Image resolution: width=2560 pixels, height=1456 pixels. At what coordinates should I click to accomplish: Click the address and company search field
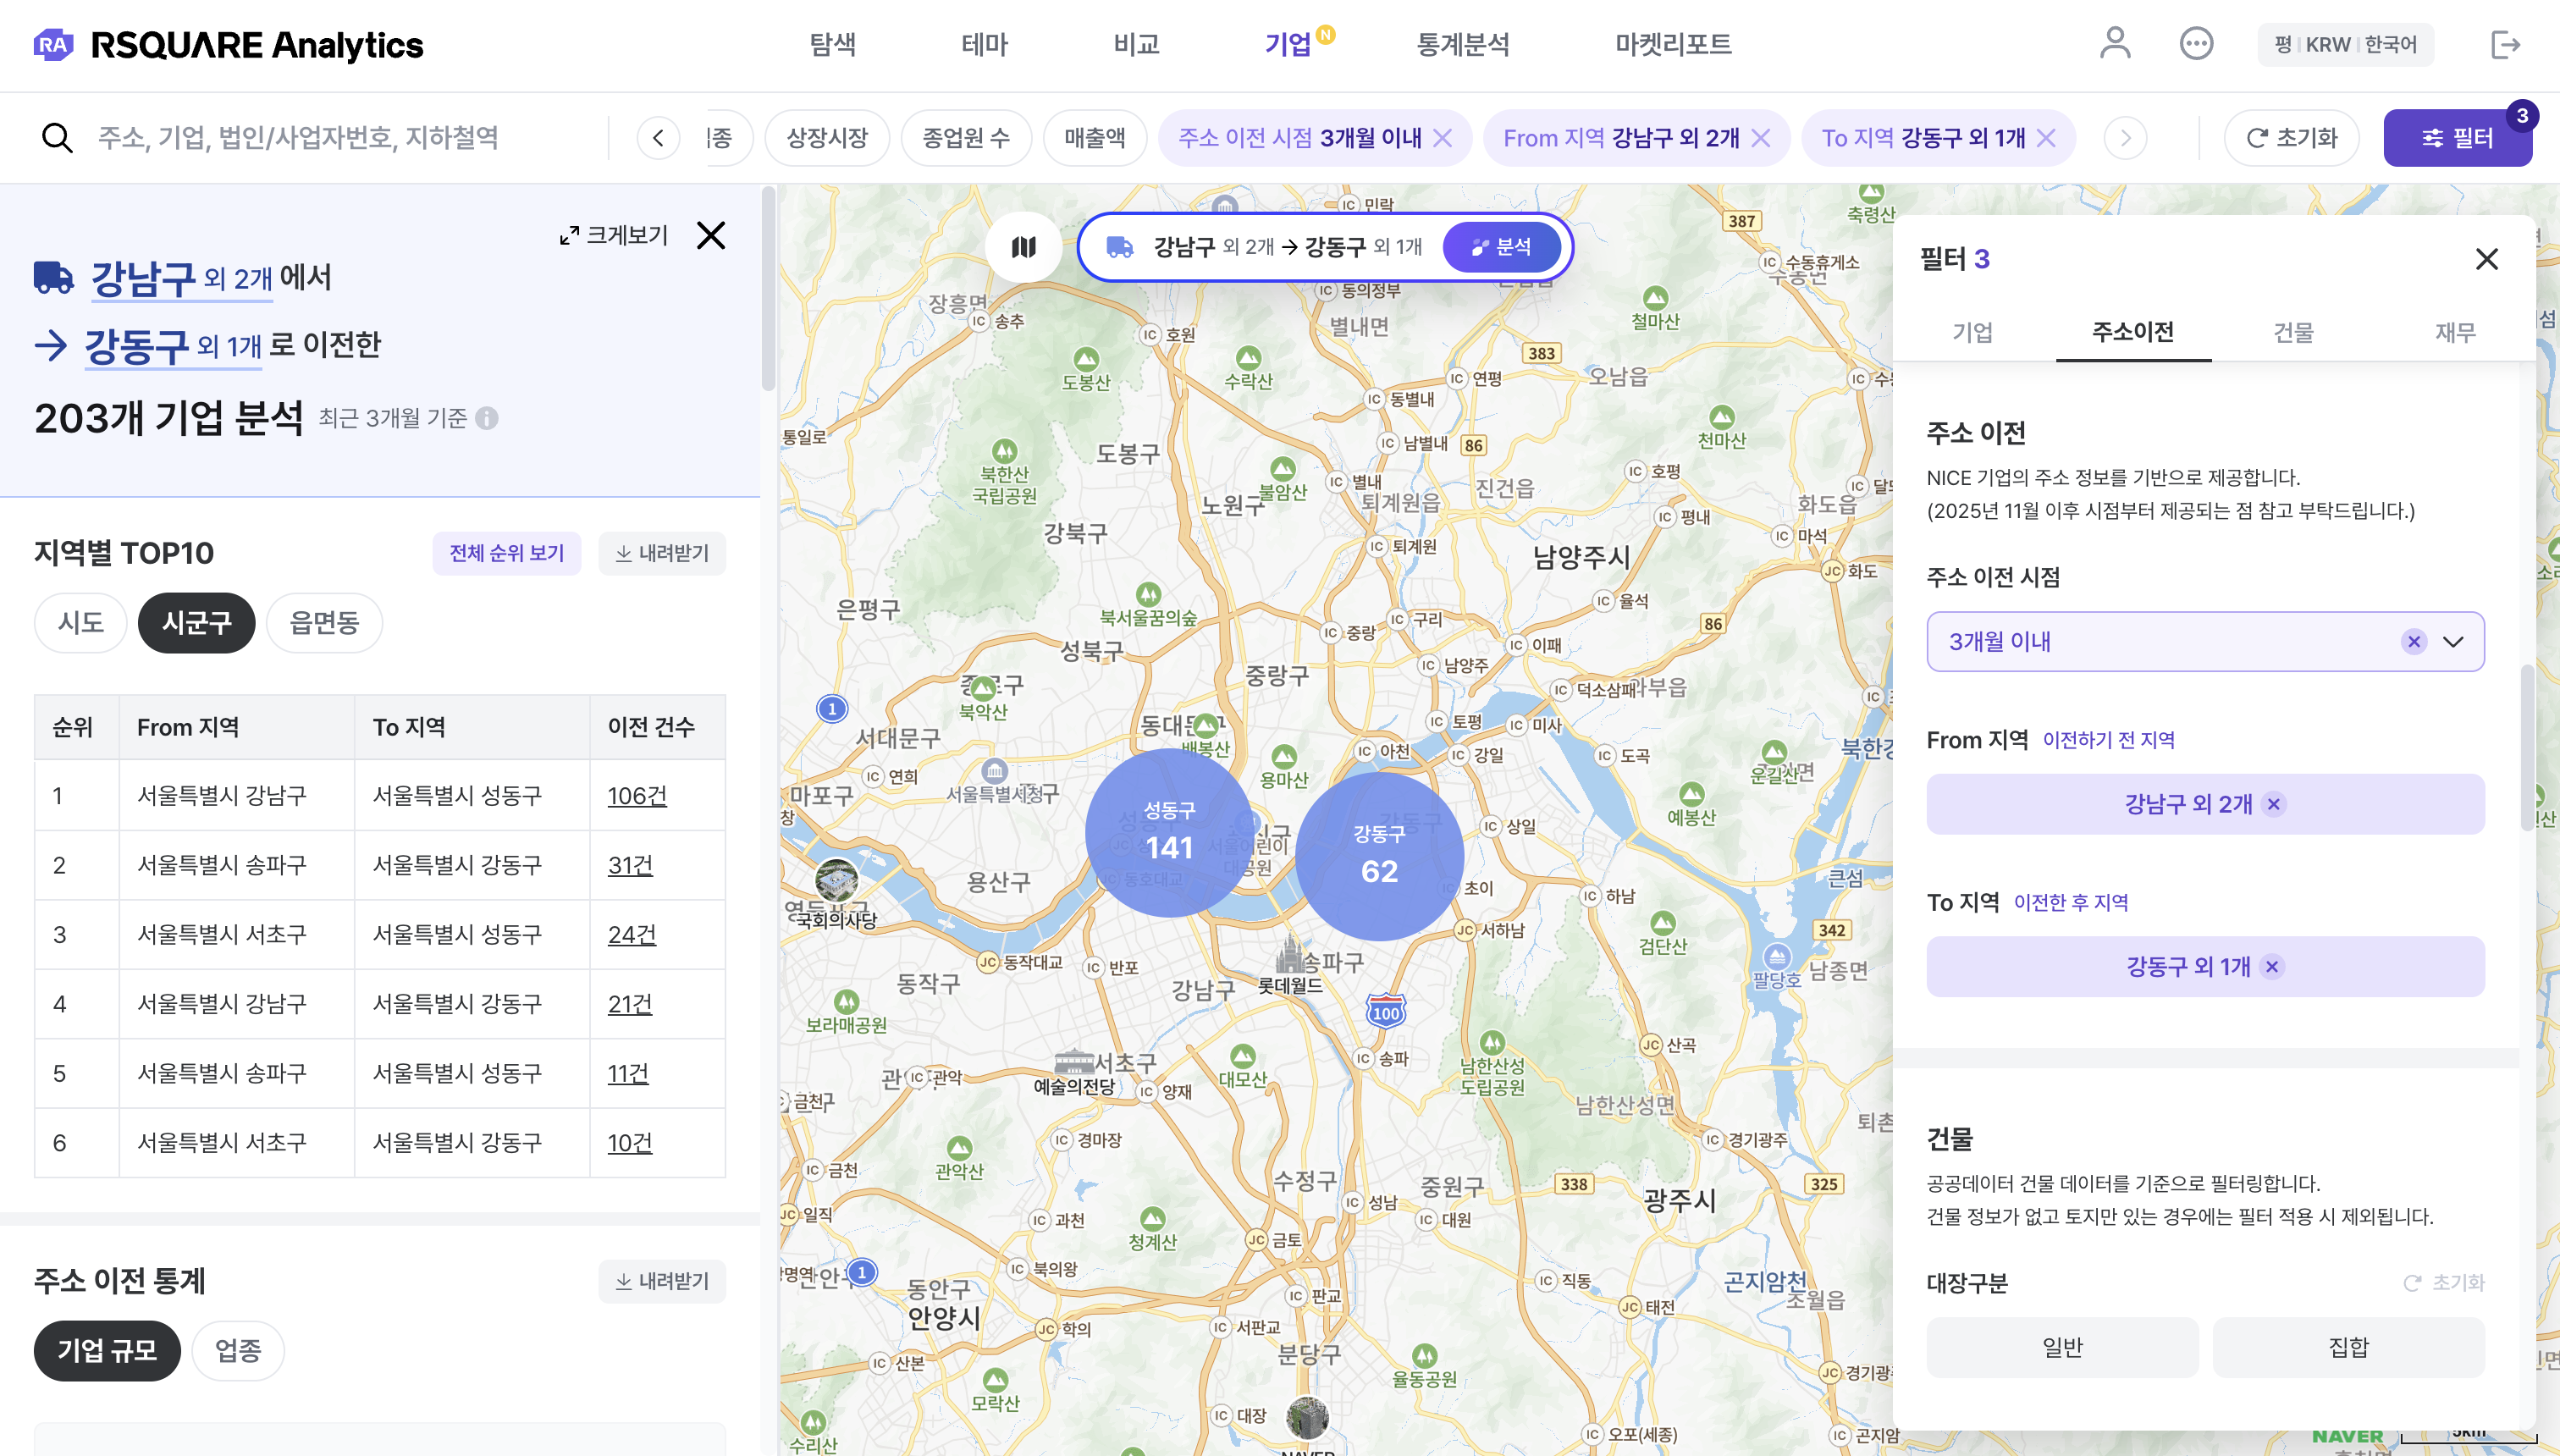(x=300, y=138)
